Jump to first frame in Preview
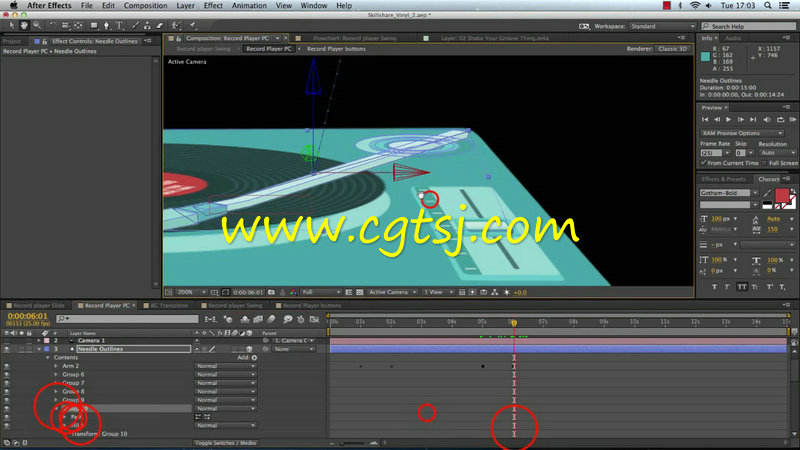This screenshot has width=800, height=450. tap(705, 119)
